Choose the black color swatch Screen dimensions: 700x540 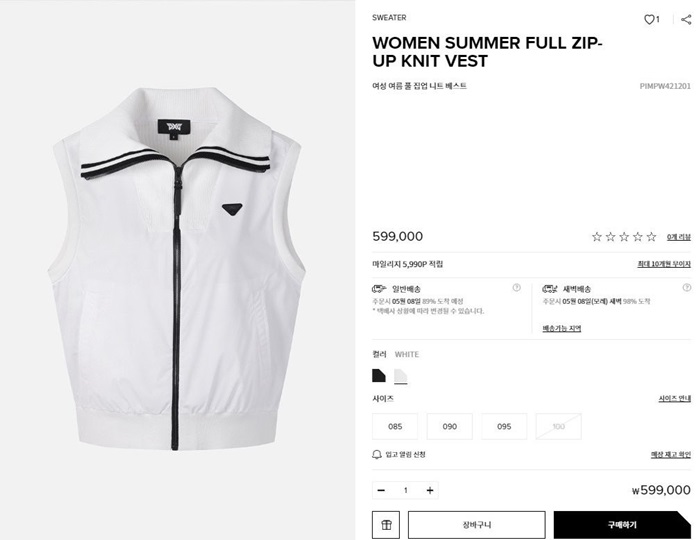[x=379, y=375]
